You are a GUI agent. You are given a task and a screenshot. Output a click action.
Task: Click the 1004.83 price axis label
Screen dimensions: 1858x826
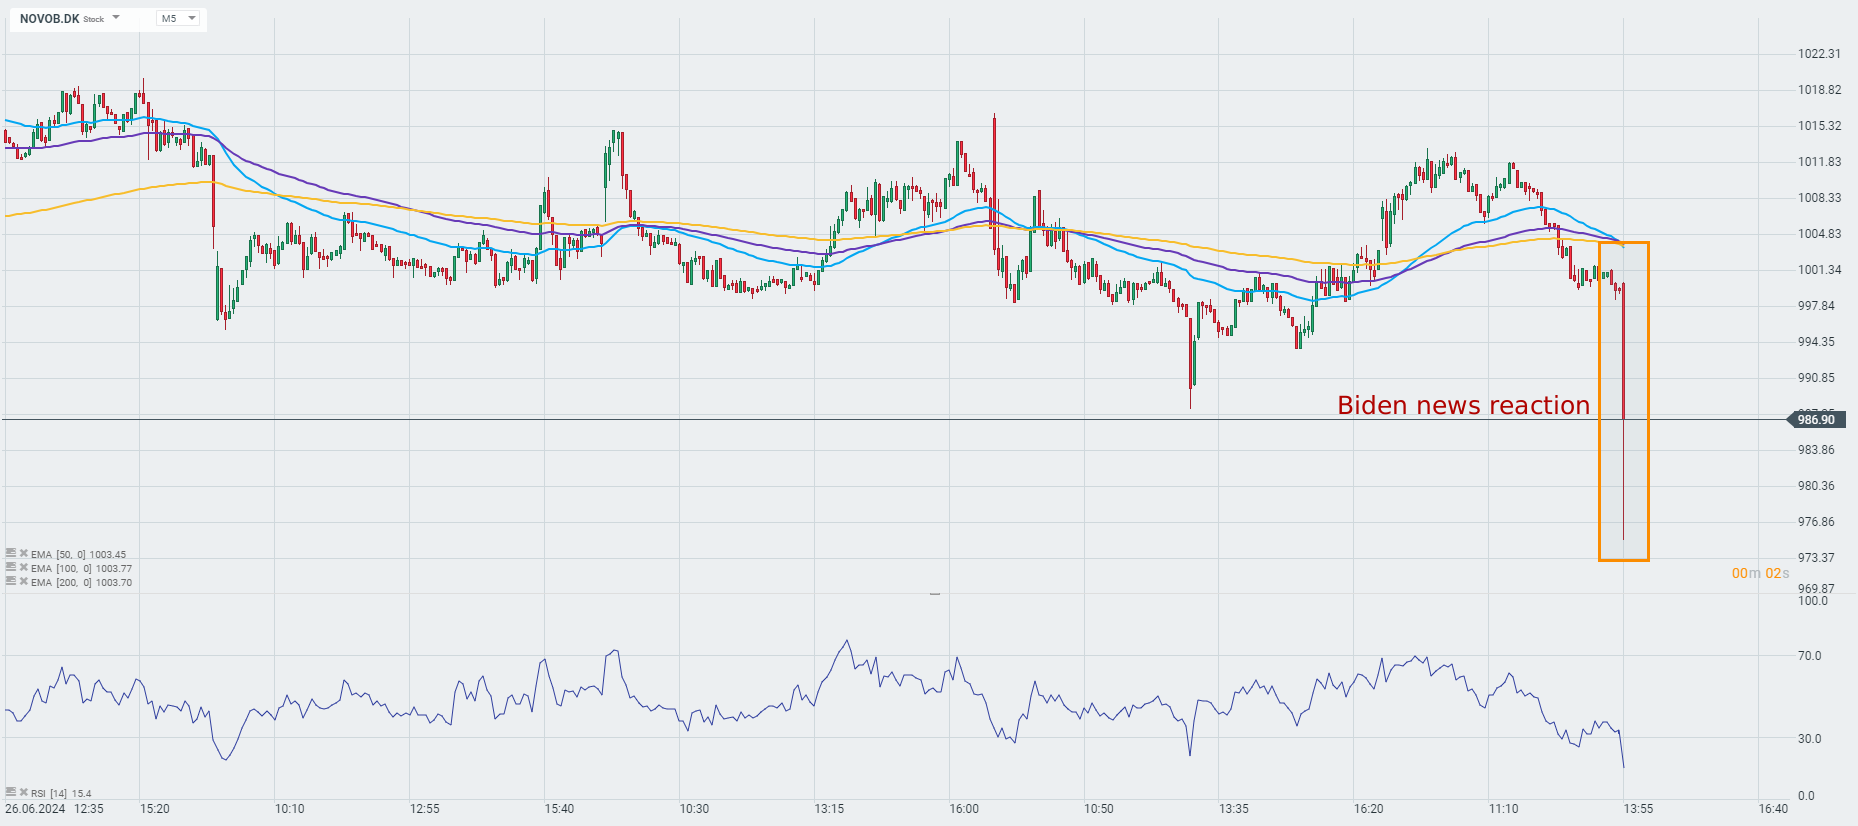[1819, 234]
